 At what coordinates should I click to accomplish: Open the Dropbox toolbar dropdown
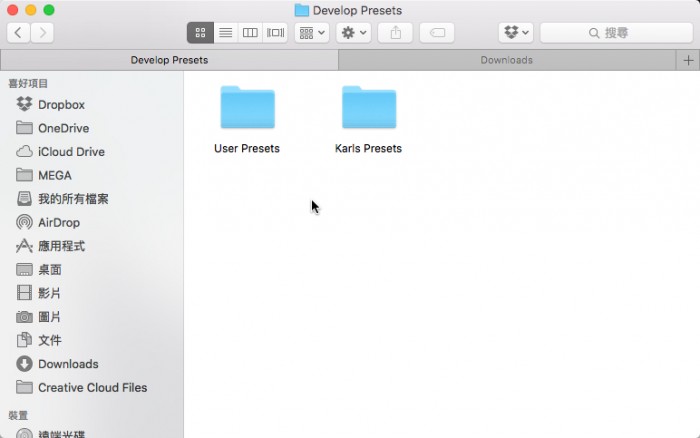(516, 33)
